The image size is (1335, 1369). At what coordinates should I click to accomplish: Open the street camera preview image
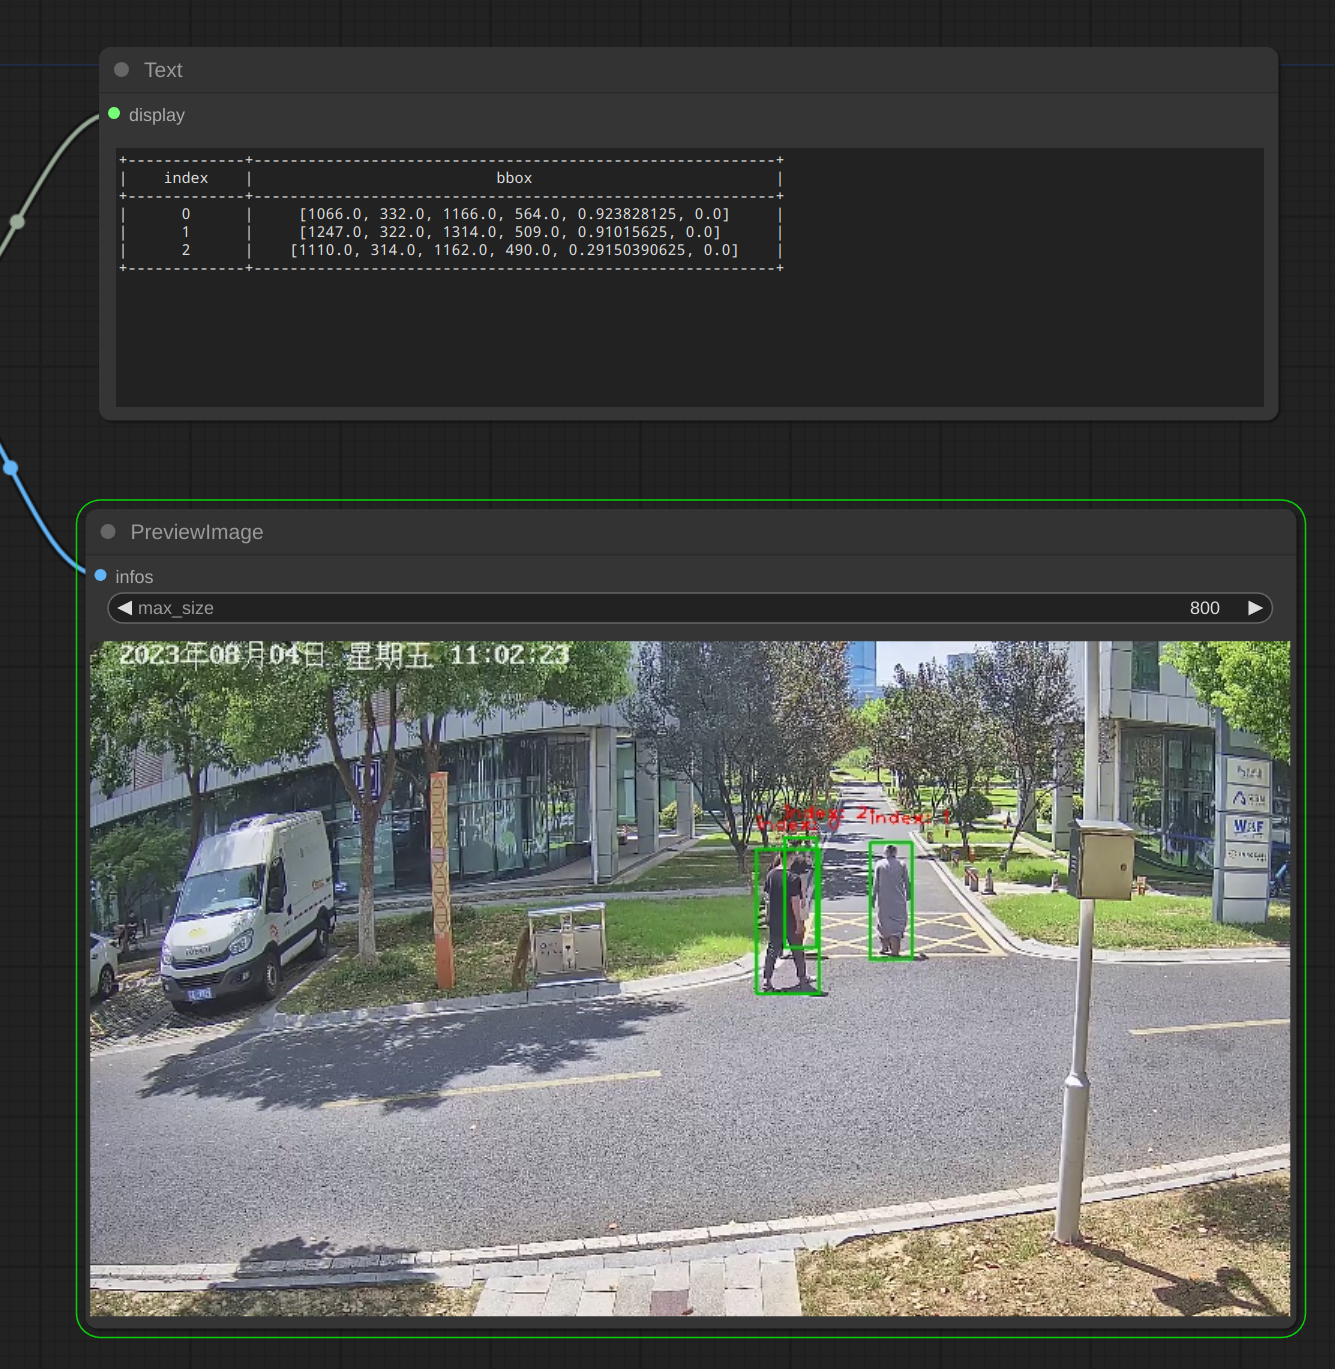pyautogui.click(x=690, y=978)
